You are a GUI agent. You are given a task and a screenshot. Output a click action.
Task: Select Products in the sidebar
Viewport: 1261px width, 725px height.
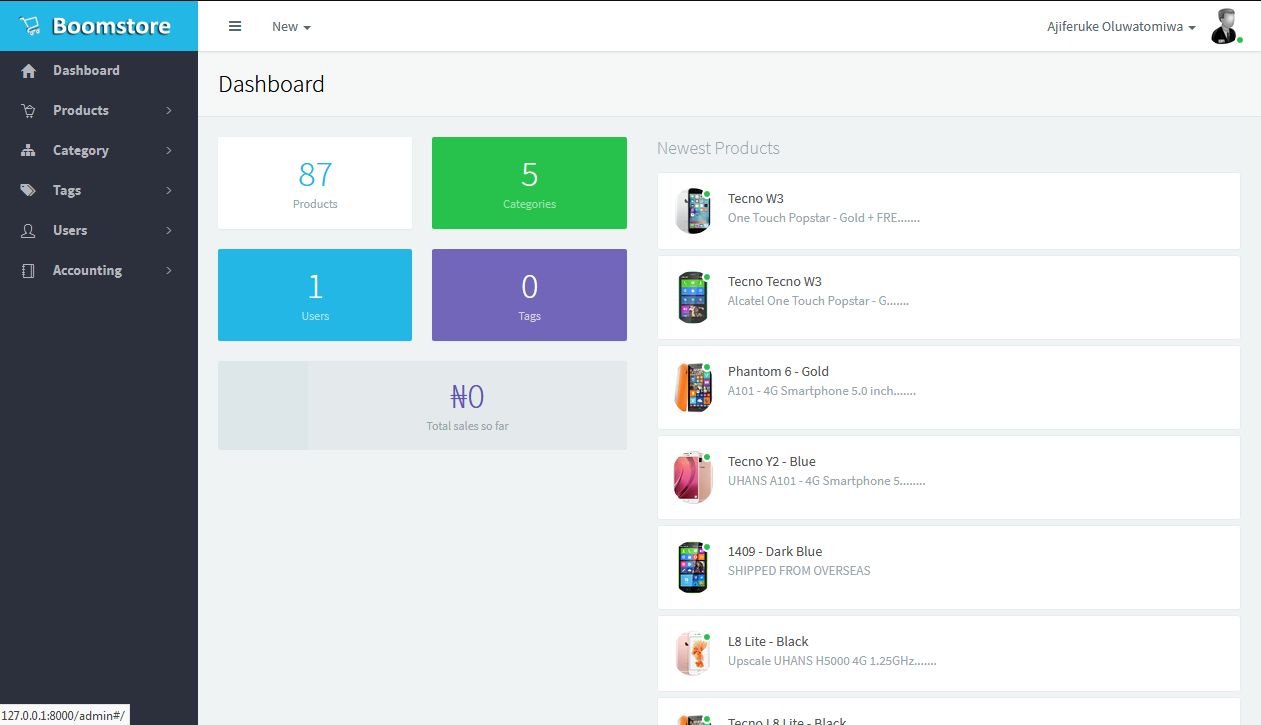click(99, 111)
